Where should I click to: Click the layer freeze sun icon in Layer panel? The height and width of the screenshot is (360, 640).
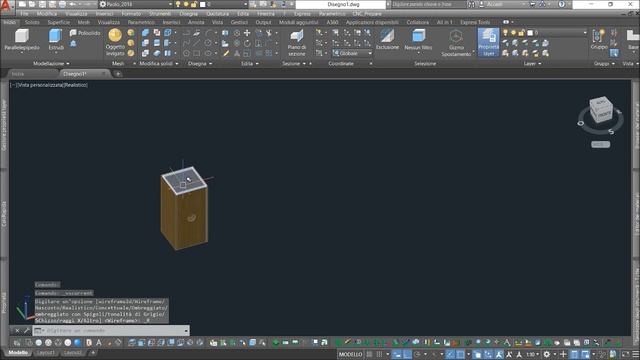click(513, 33)
